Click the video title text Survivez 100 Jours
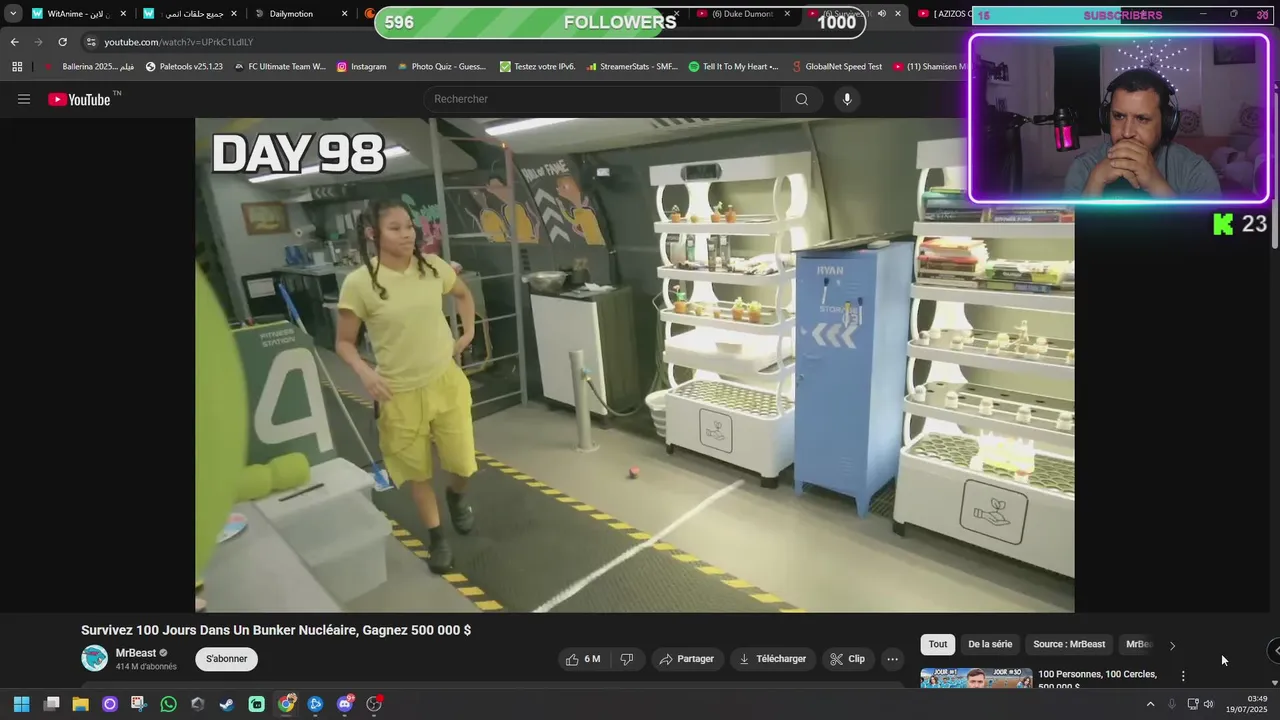The height and width of the screenshot is (720, 1280). pos(276,630)
